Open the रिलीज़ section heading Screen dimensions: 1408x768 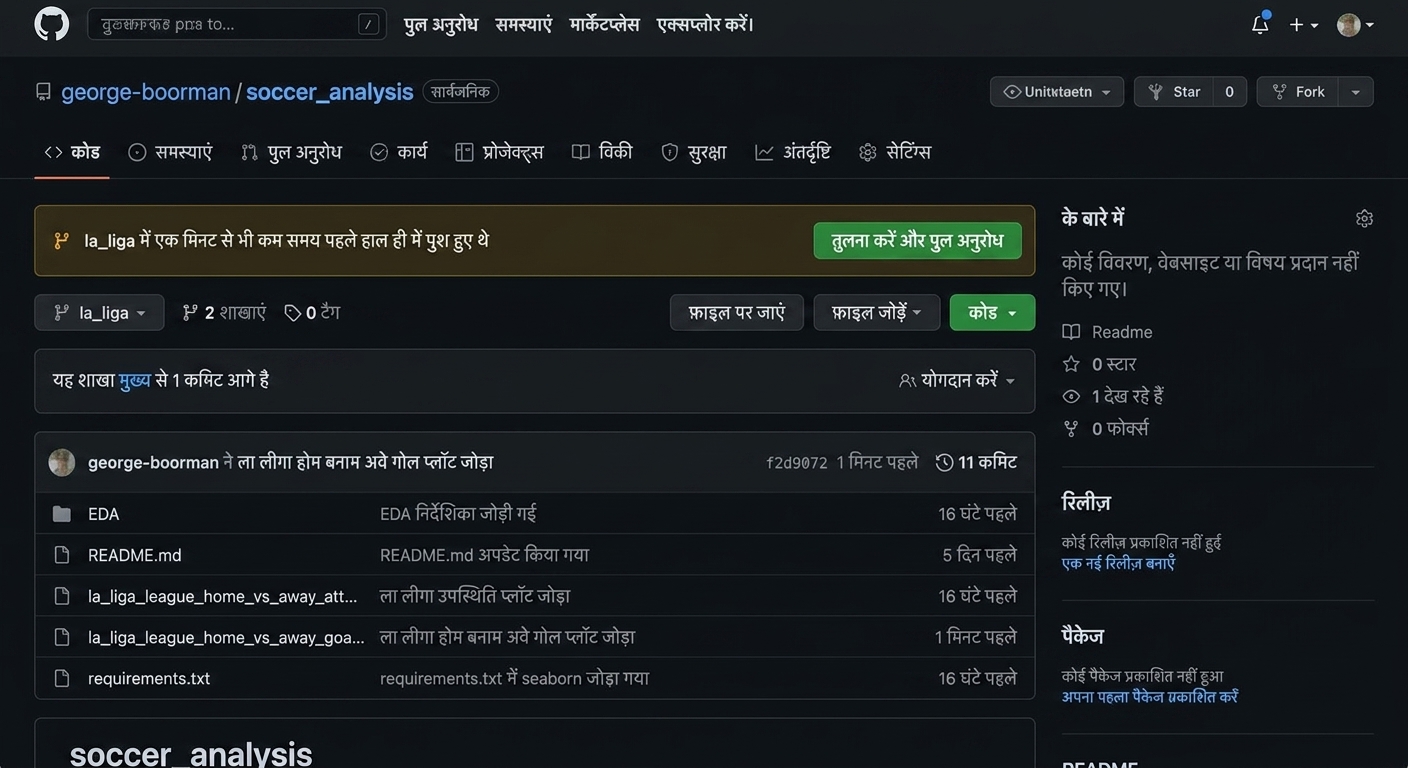coord(1086,502)
